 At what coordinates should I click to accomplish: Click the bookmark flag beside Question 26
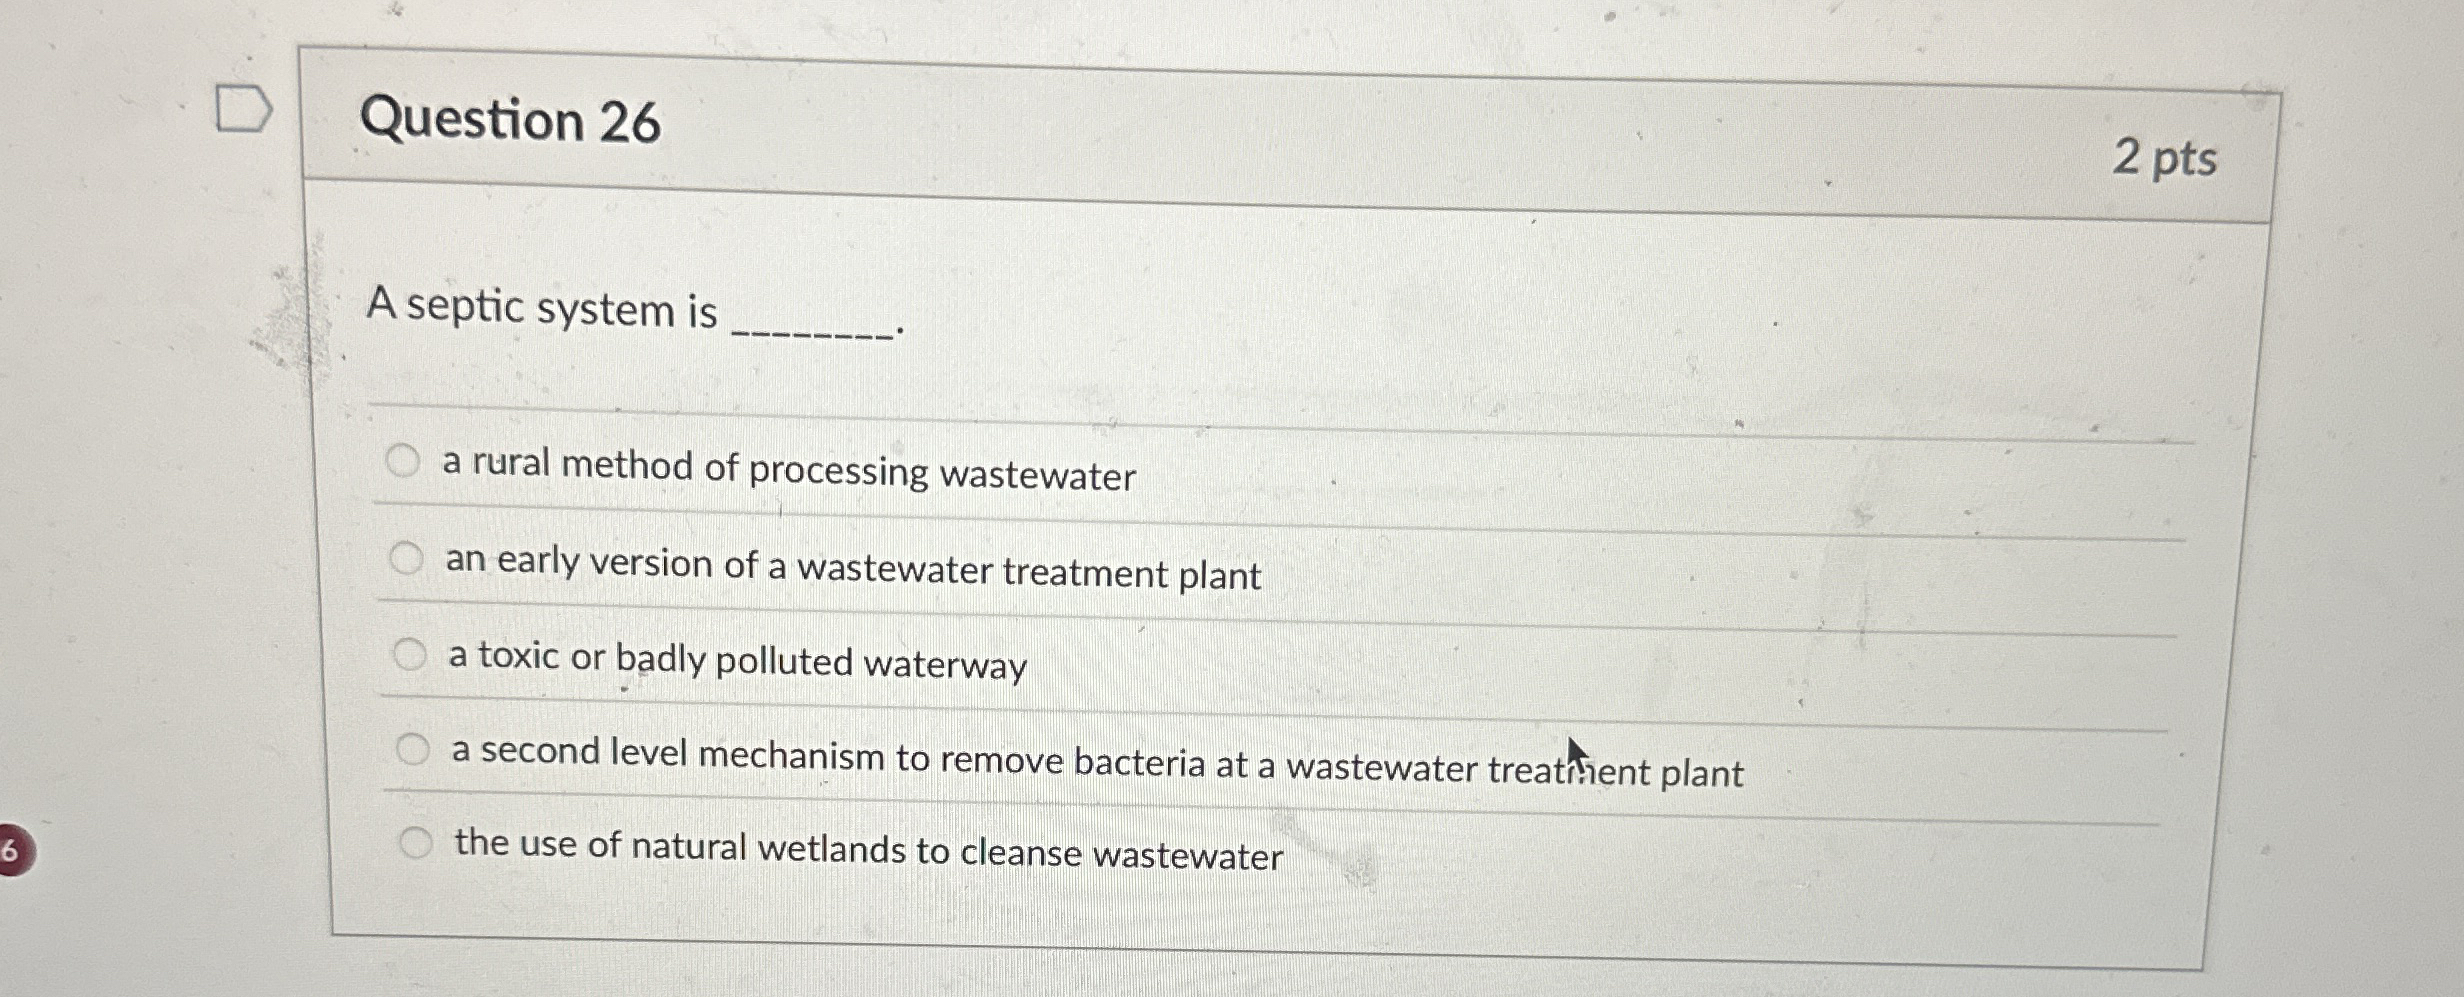243,110
